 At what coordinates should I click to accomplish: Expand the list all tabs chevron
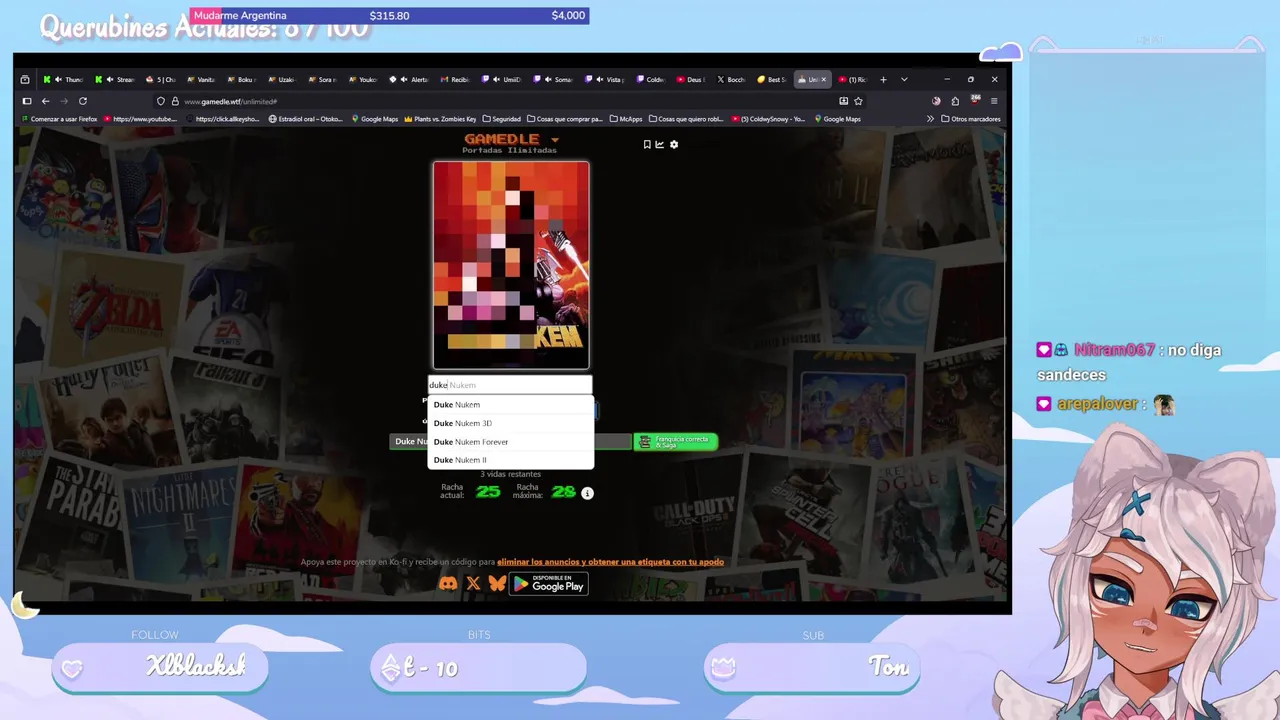[904, 80]
